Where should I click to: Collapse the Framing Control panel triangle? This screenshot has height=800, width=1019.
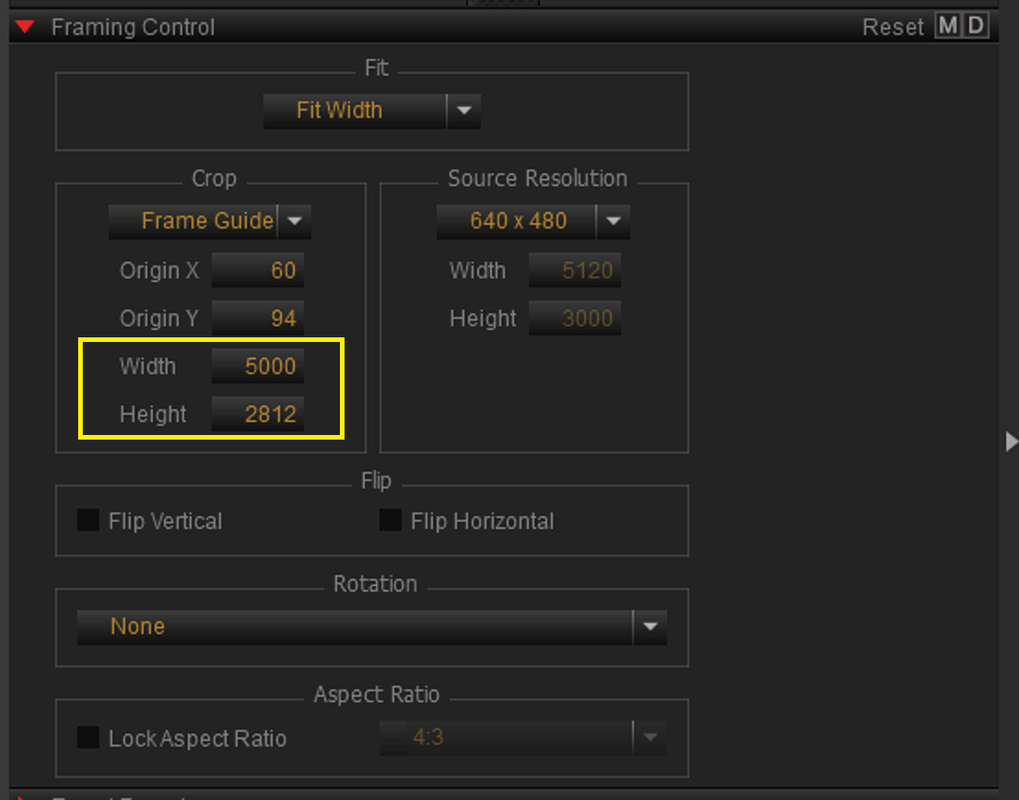tap(25, 27)
